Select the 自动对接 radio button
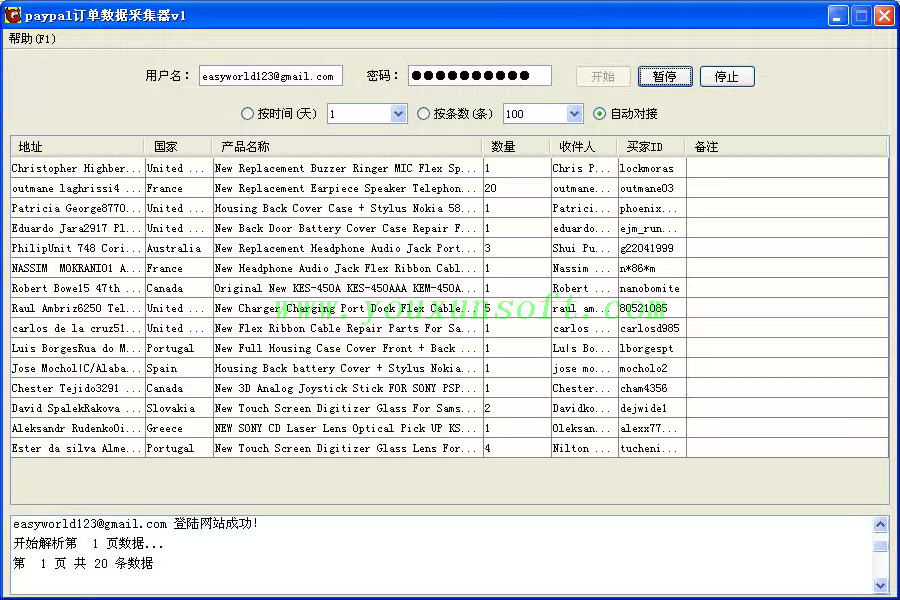The image size is (900, 600). click(x=599, y=114)
